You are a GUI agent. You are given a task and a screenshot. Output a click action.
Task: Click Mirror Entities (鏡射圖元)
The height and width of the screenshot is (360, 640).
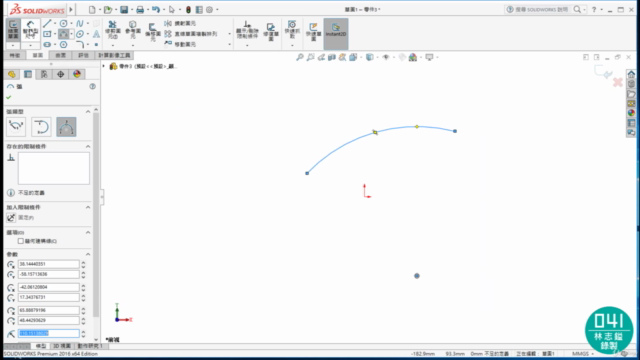(x=180, y=23)
